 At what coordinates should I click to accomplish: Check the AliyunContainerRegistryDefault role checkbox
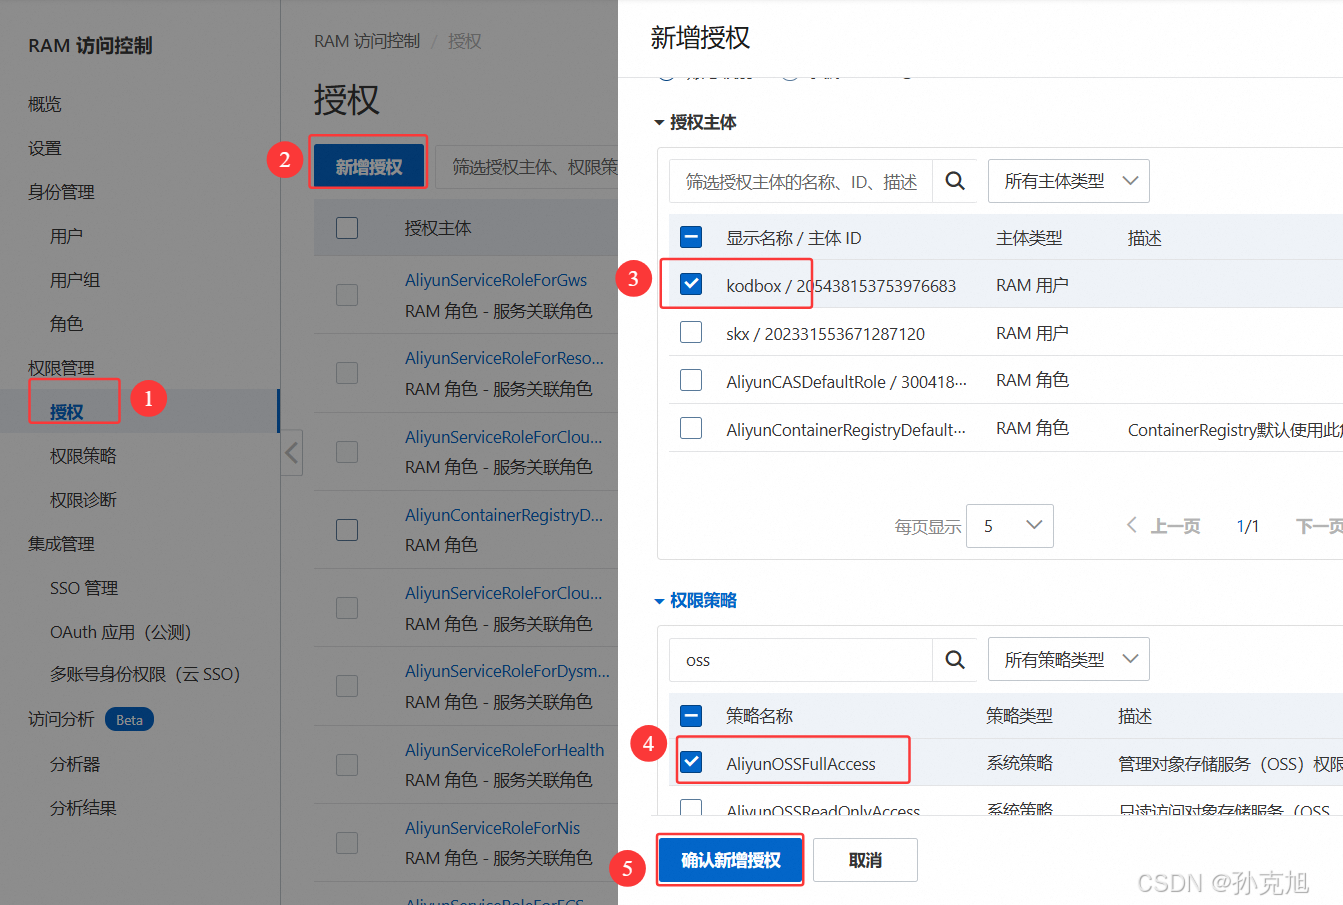(691, 428)
